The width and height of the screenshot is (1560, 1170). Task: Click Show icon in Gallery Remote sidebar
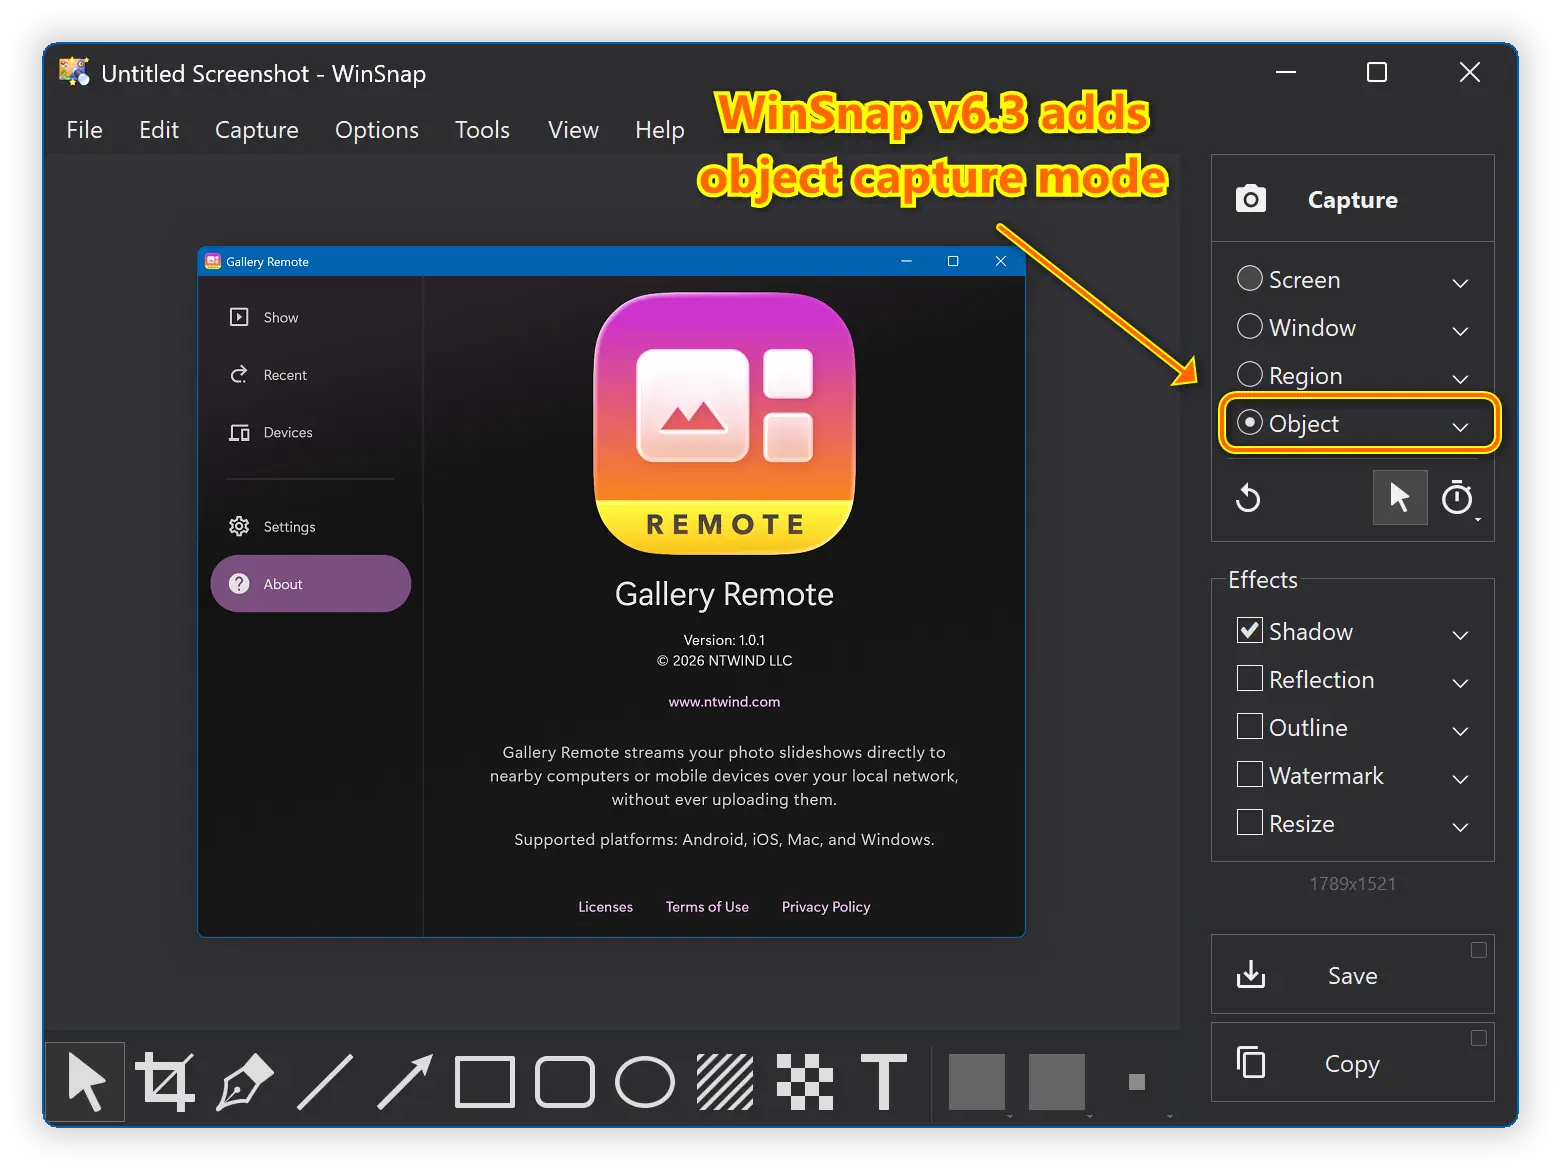coord(239,317)
